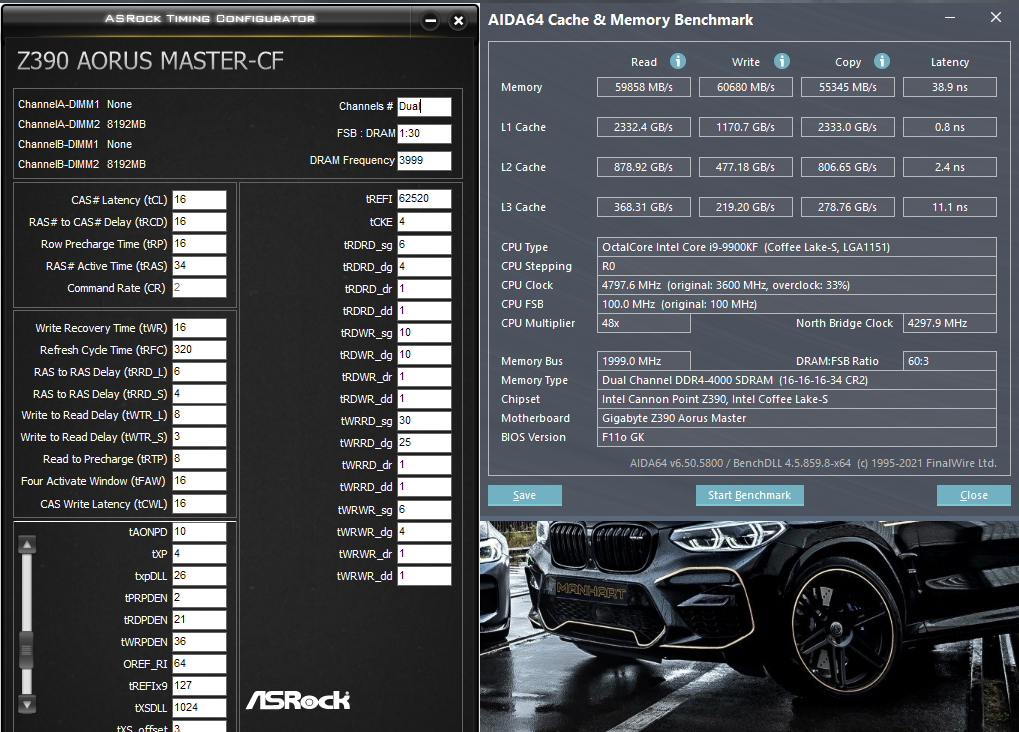Click the scrollbar up arrow in timing list
Screen dimensions: 1019x732
point(27,544)
